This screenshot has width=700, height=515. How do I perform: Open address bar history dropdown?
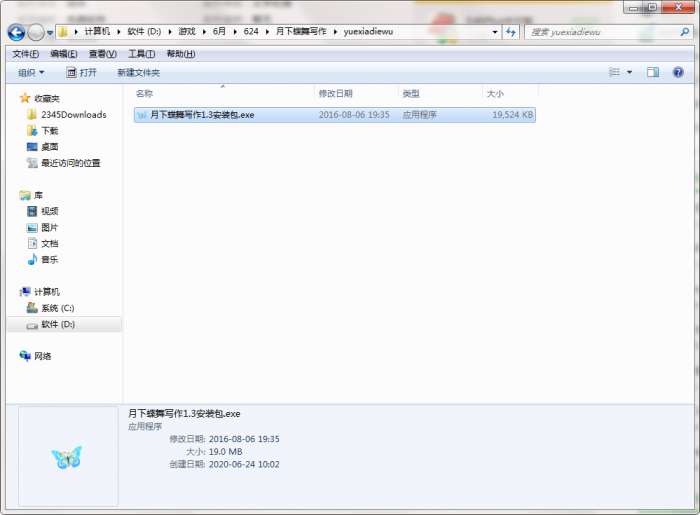coord(495,32)
